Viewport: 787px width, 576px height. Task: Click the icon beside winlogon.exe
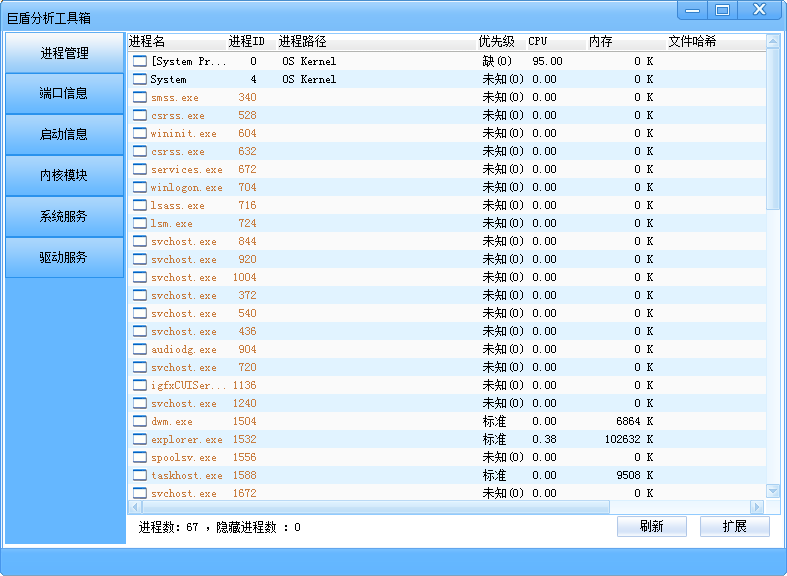[x=140, y=188]
